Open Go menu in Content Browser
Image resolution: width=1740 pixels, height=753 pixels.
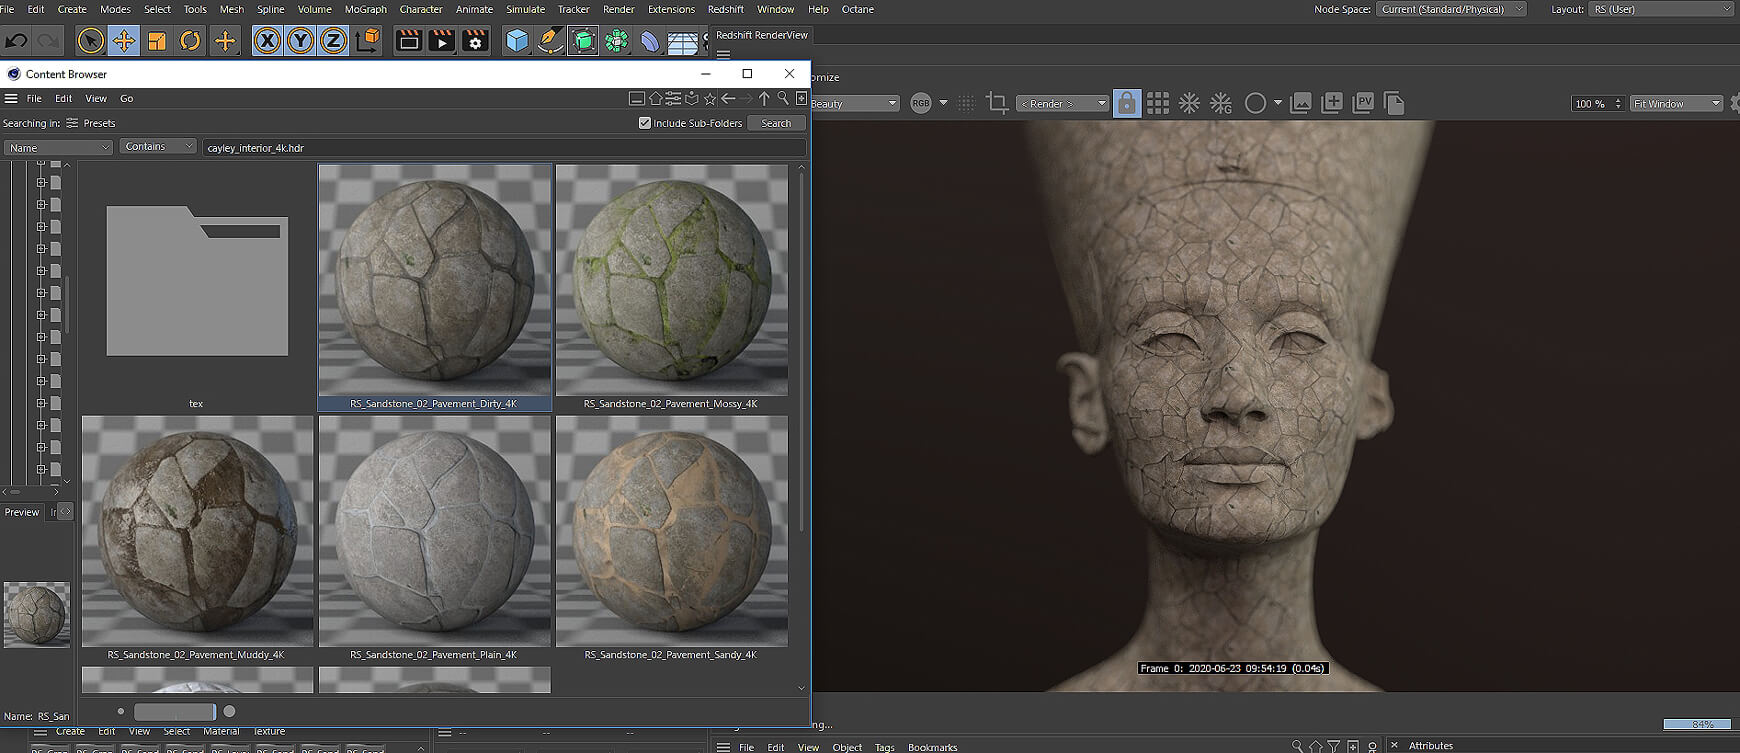tap(127, 99)
